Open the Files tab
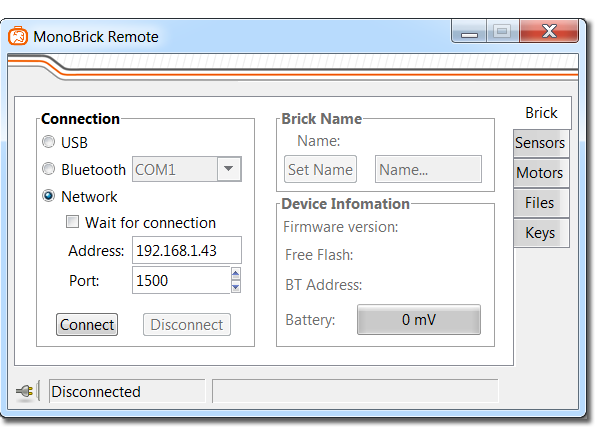595x446 pixels. tap(540, 203)
